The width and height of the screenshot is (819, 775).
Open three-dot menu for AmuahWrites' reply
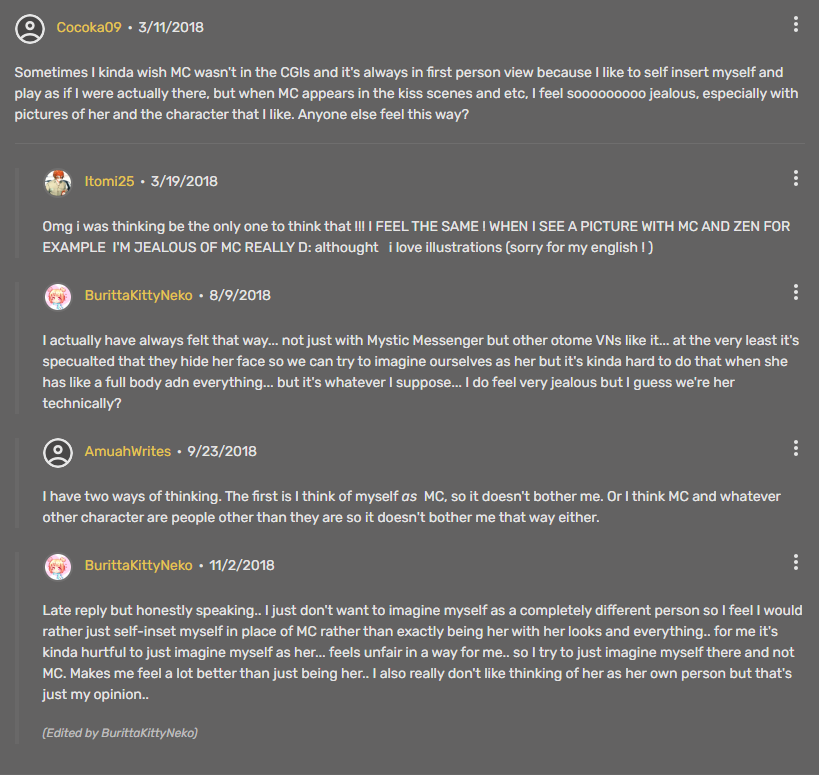click(795, 448)
